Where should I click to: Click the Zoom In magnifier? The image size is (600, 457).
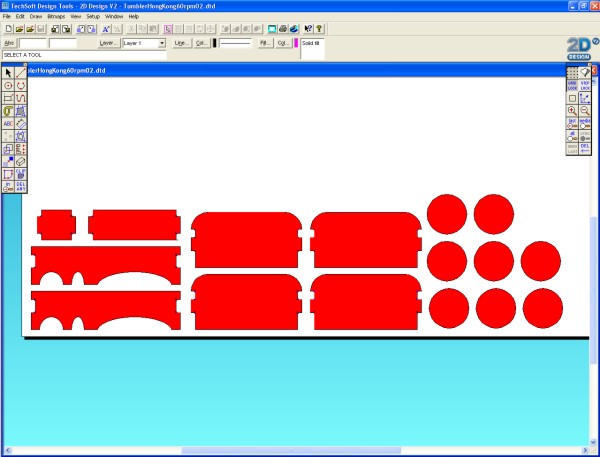pyautogui.click(x=572, y=111)
